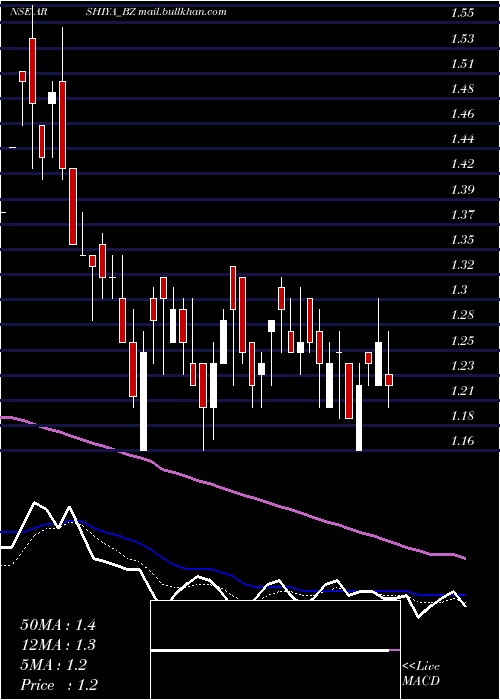Open the mail.bullkhan.com header text
The image size is (500, 700).
tap(182, 12)
